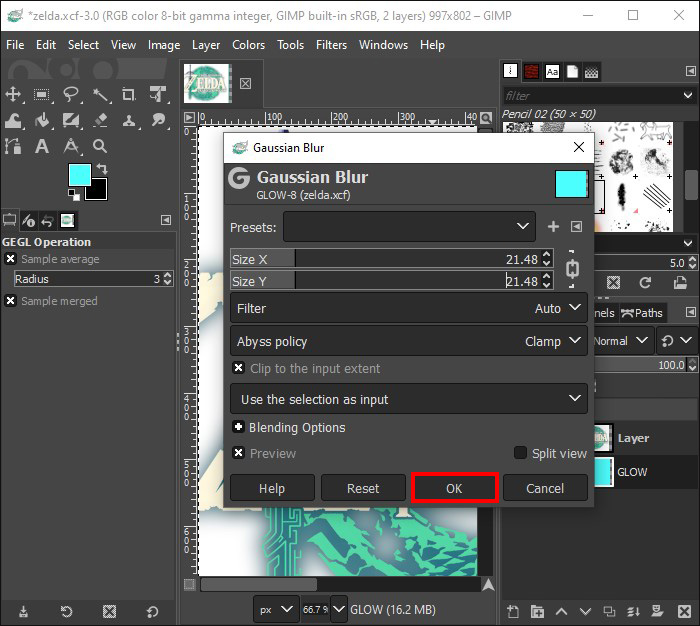Create a new layer icon
700x626 pixels.
pos(513,611)
